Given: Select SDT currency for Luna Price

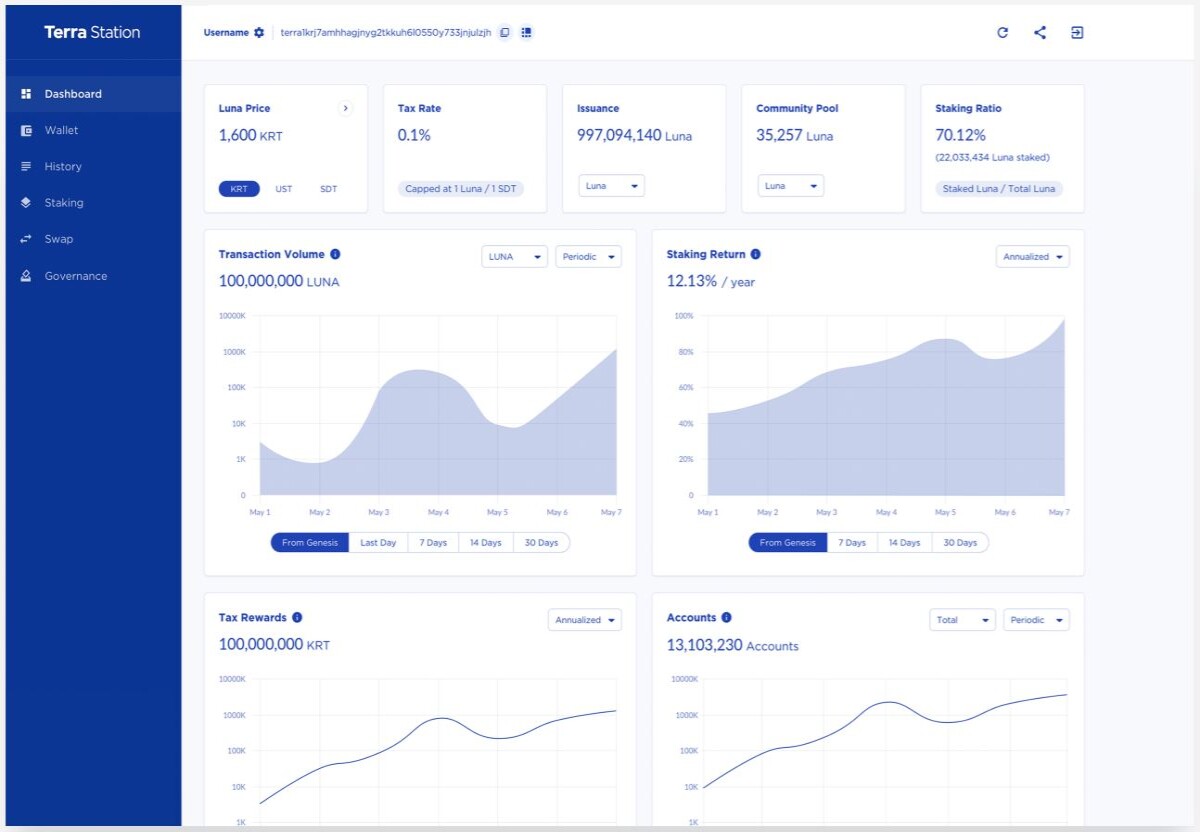Looking at the screenshot, I should [x=329, y=189].
